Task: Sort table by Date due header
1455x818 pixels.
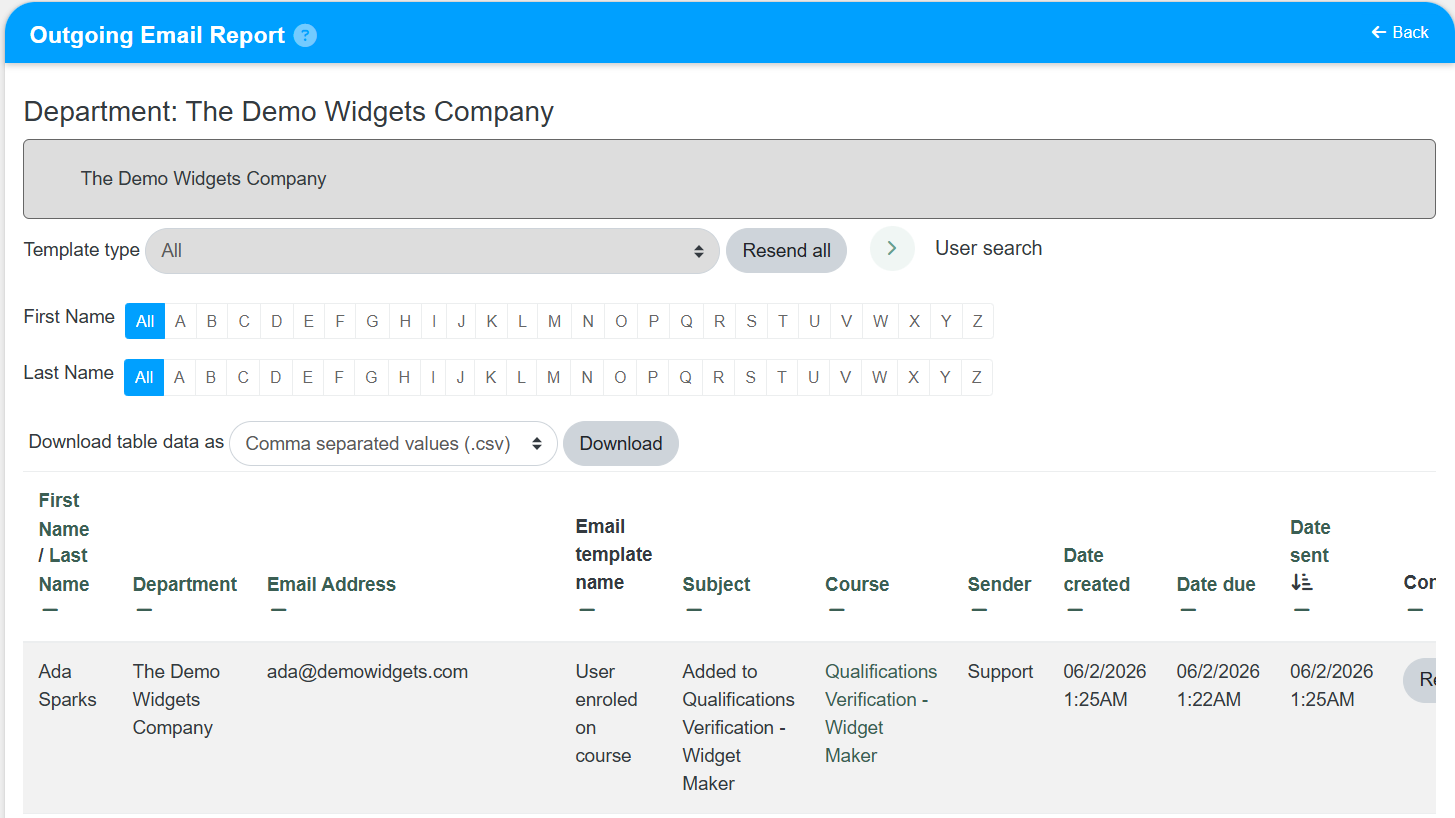Action: click(1216, 584)
